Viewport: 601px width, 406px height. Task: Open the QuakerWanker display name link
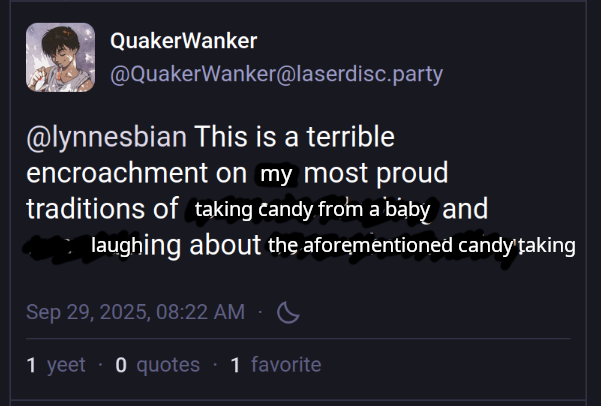[x=183, y=41]
